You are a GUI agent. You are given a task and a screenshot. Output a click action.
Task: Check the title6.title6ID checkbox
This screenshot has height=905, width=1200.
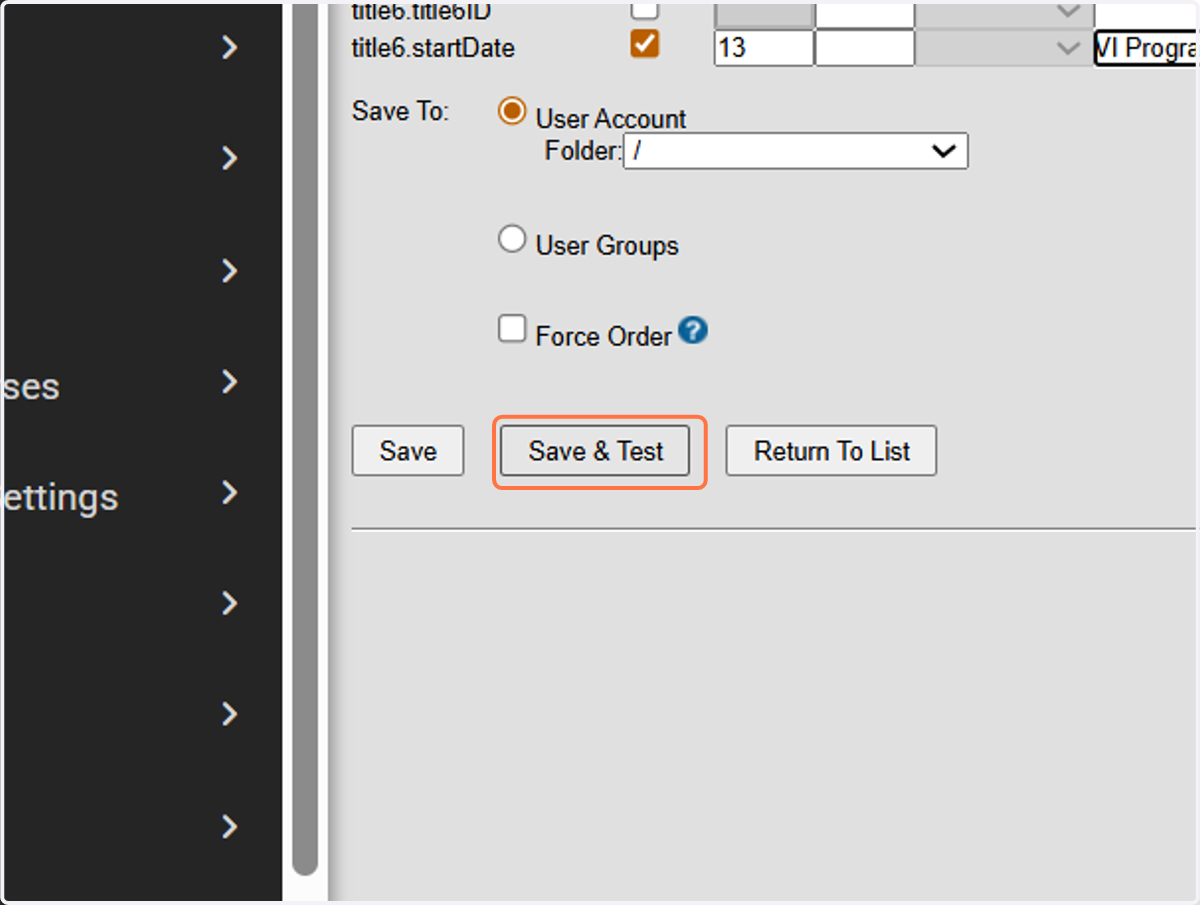[645, 10]
